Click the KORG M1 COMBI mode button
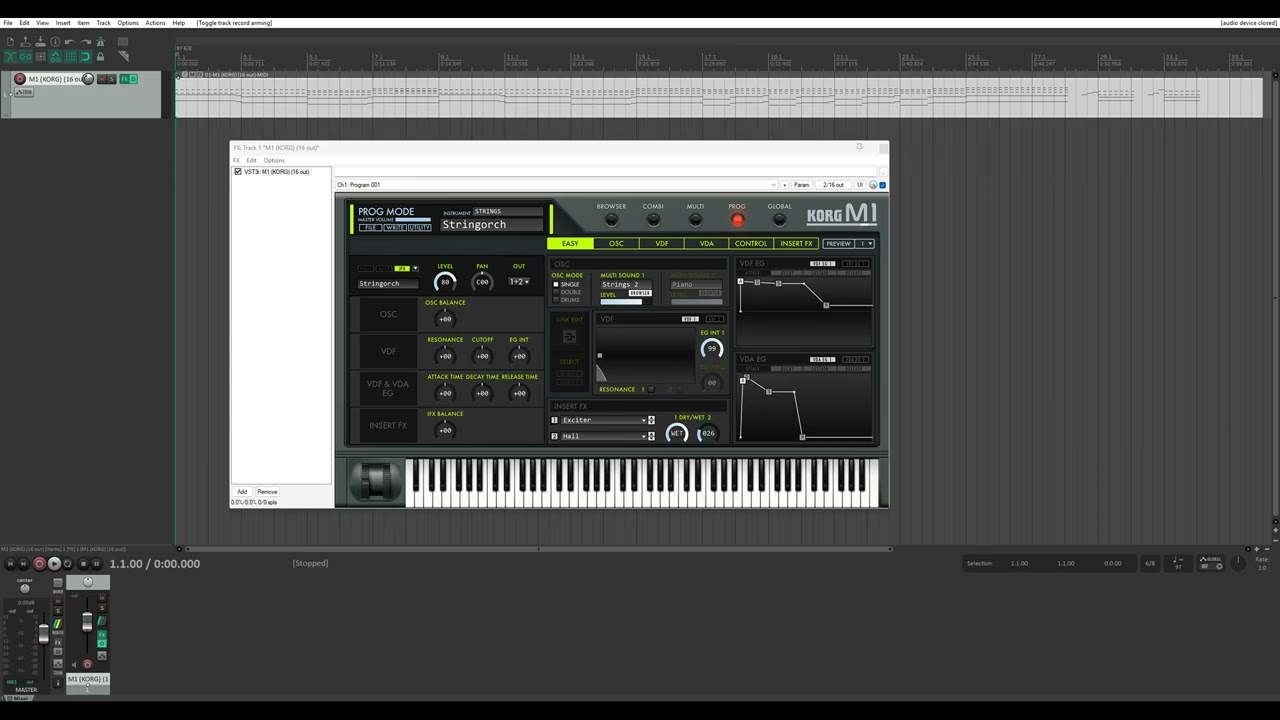Image resolution: width=1280 pixels, height=720 pixels. [x=653, y=219]
